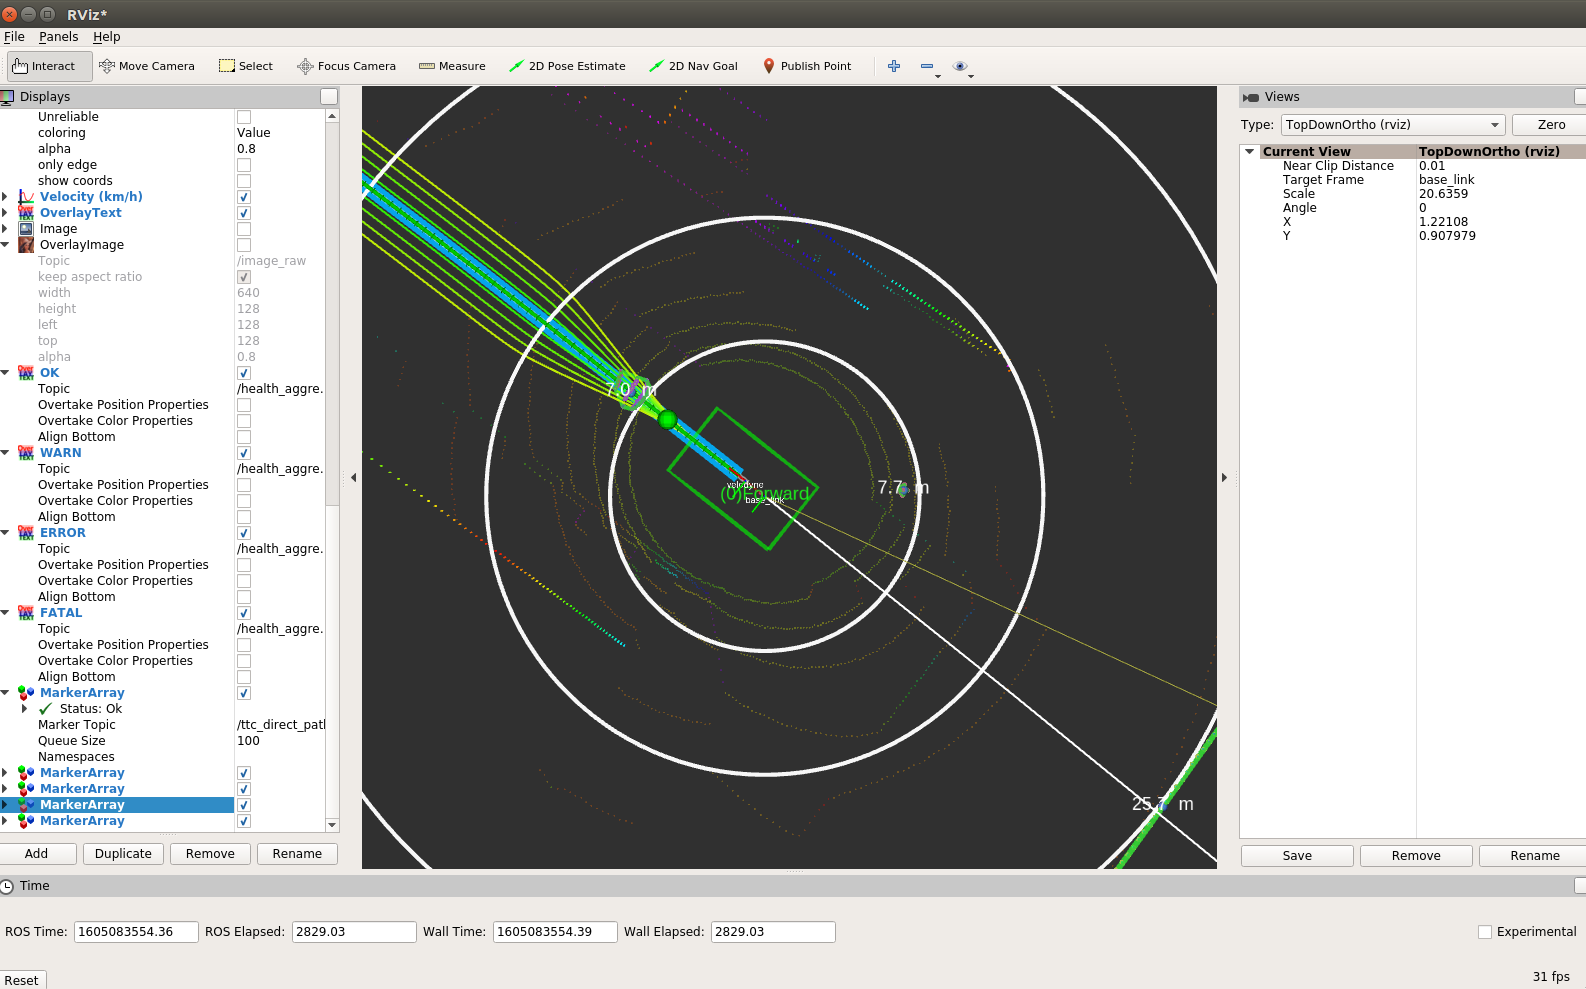Click the Velocity (km/h) plot icon
1586x989 pixels.
click(26, 197)
